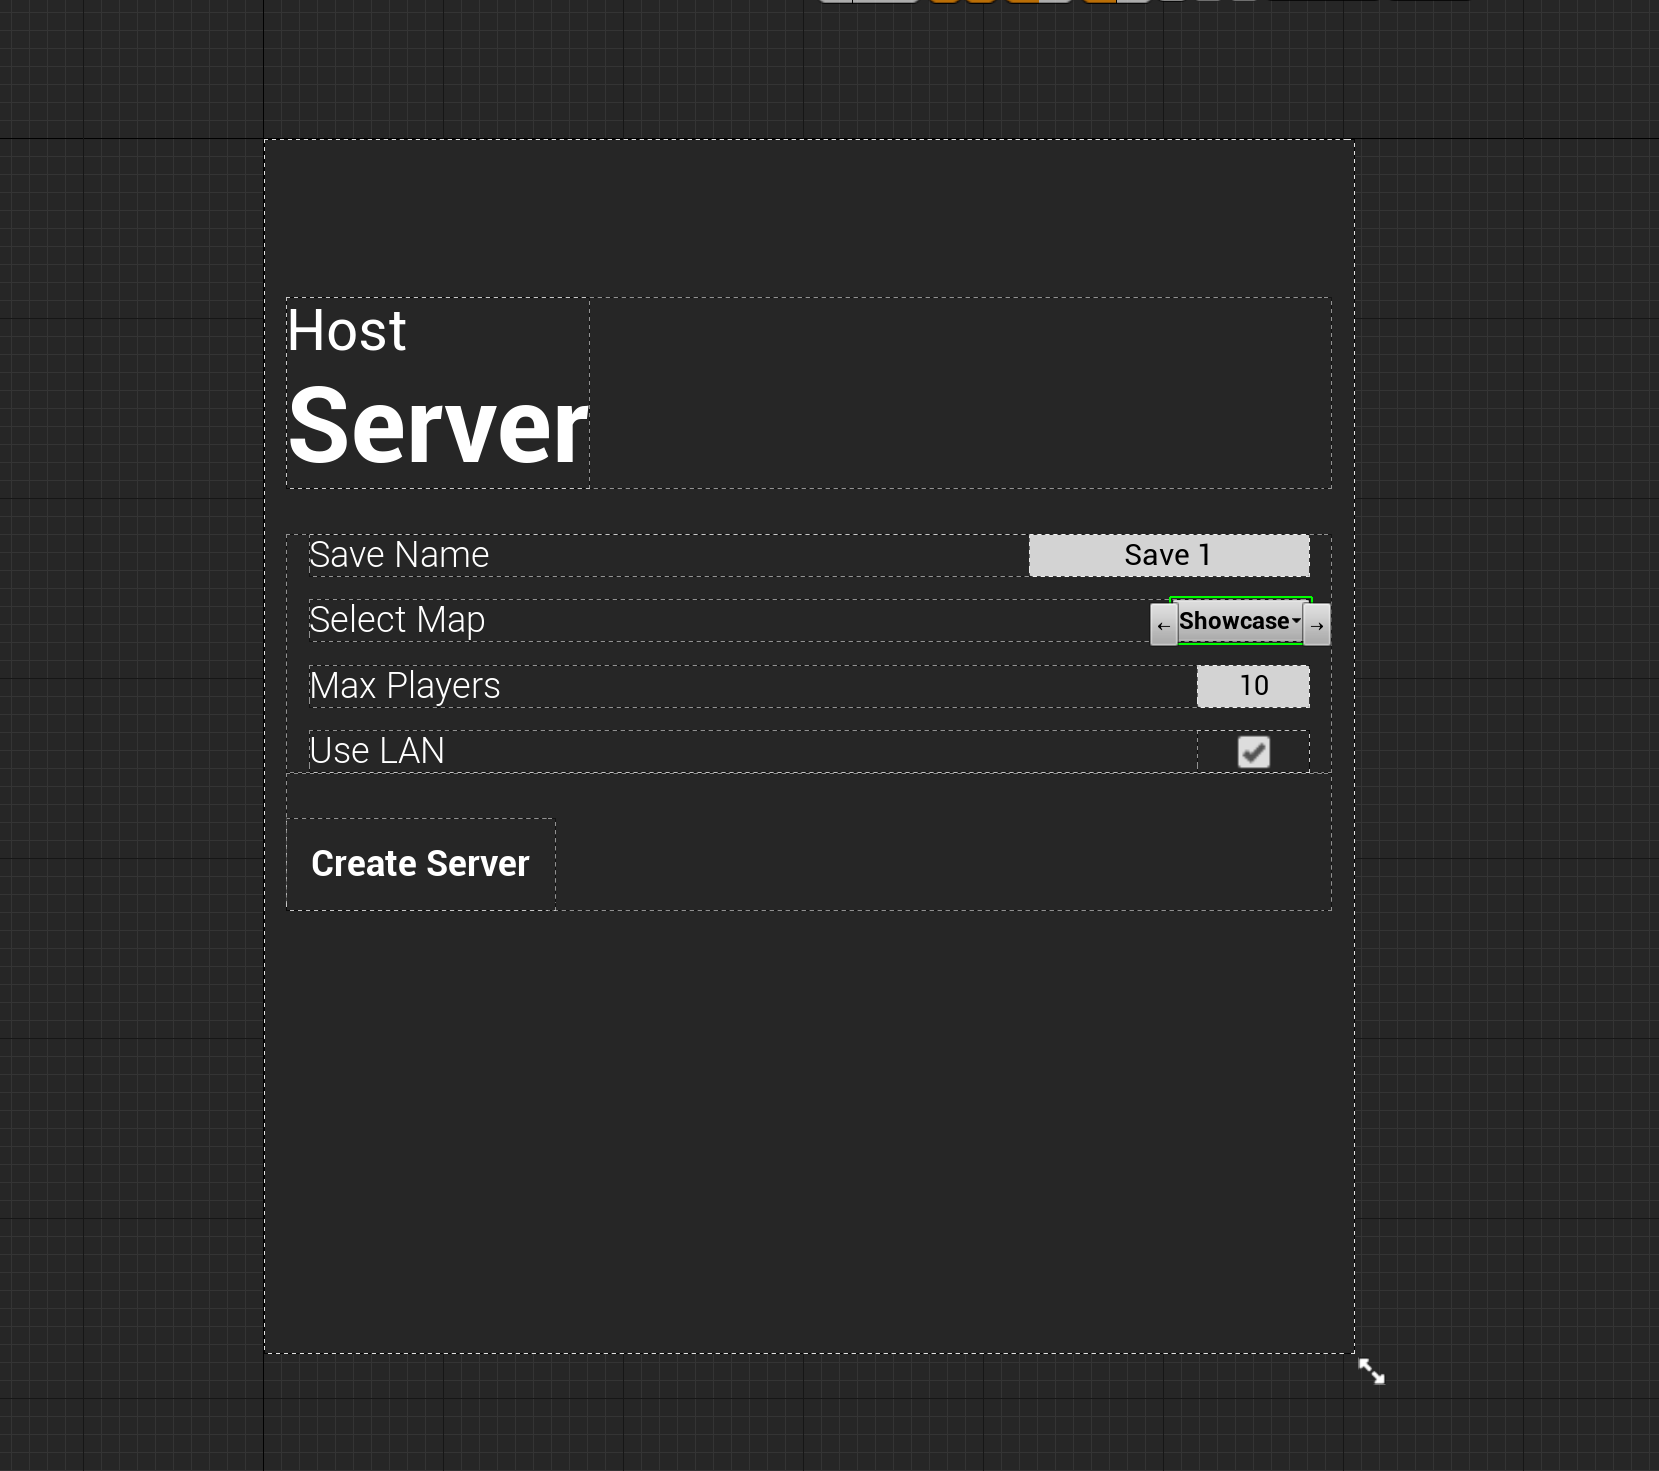Screen dimensions: 1659x1471
Task: Open the Showcase map dropdown
Action: 1240,621
